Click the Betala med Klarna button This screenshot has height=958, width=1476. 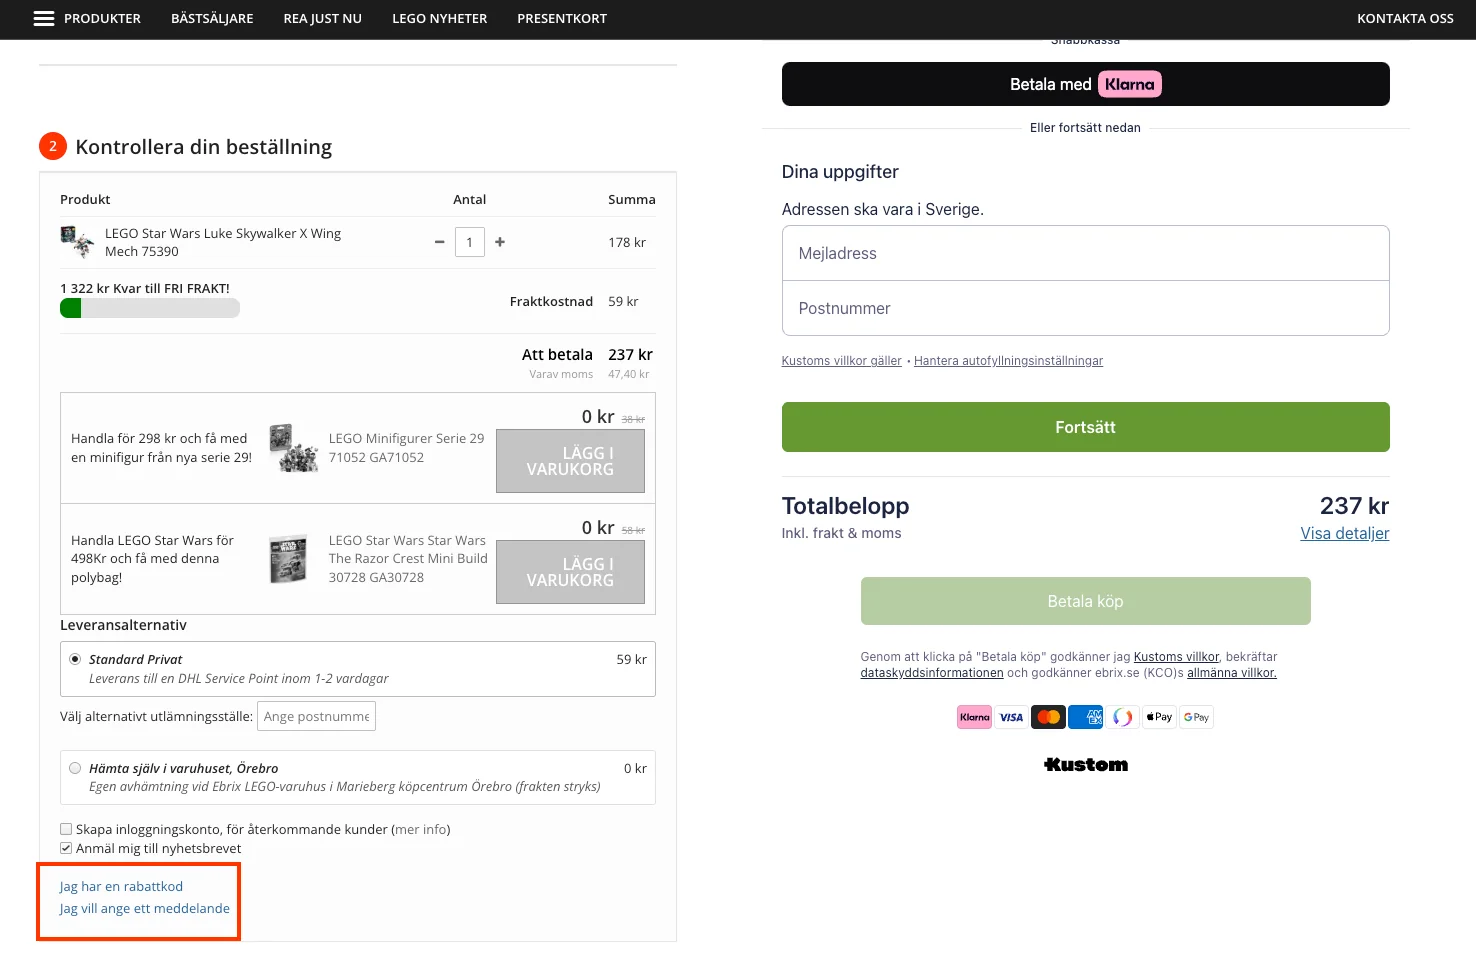pyautogui.click(x=1086, y=84)
